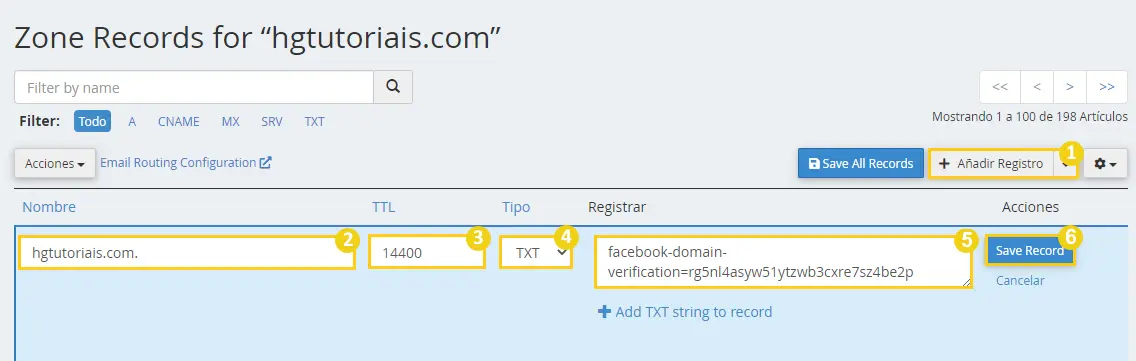Screen dimensions: 1136x361
Task: Jump to last page of records
Action: tap(1106, 87)
